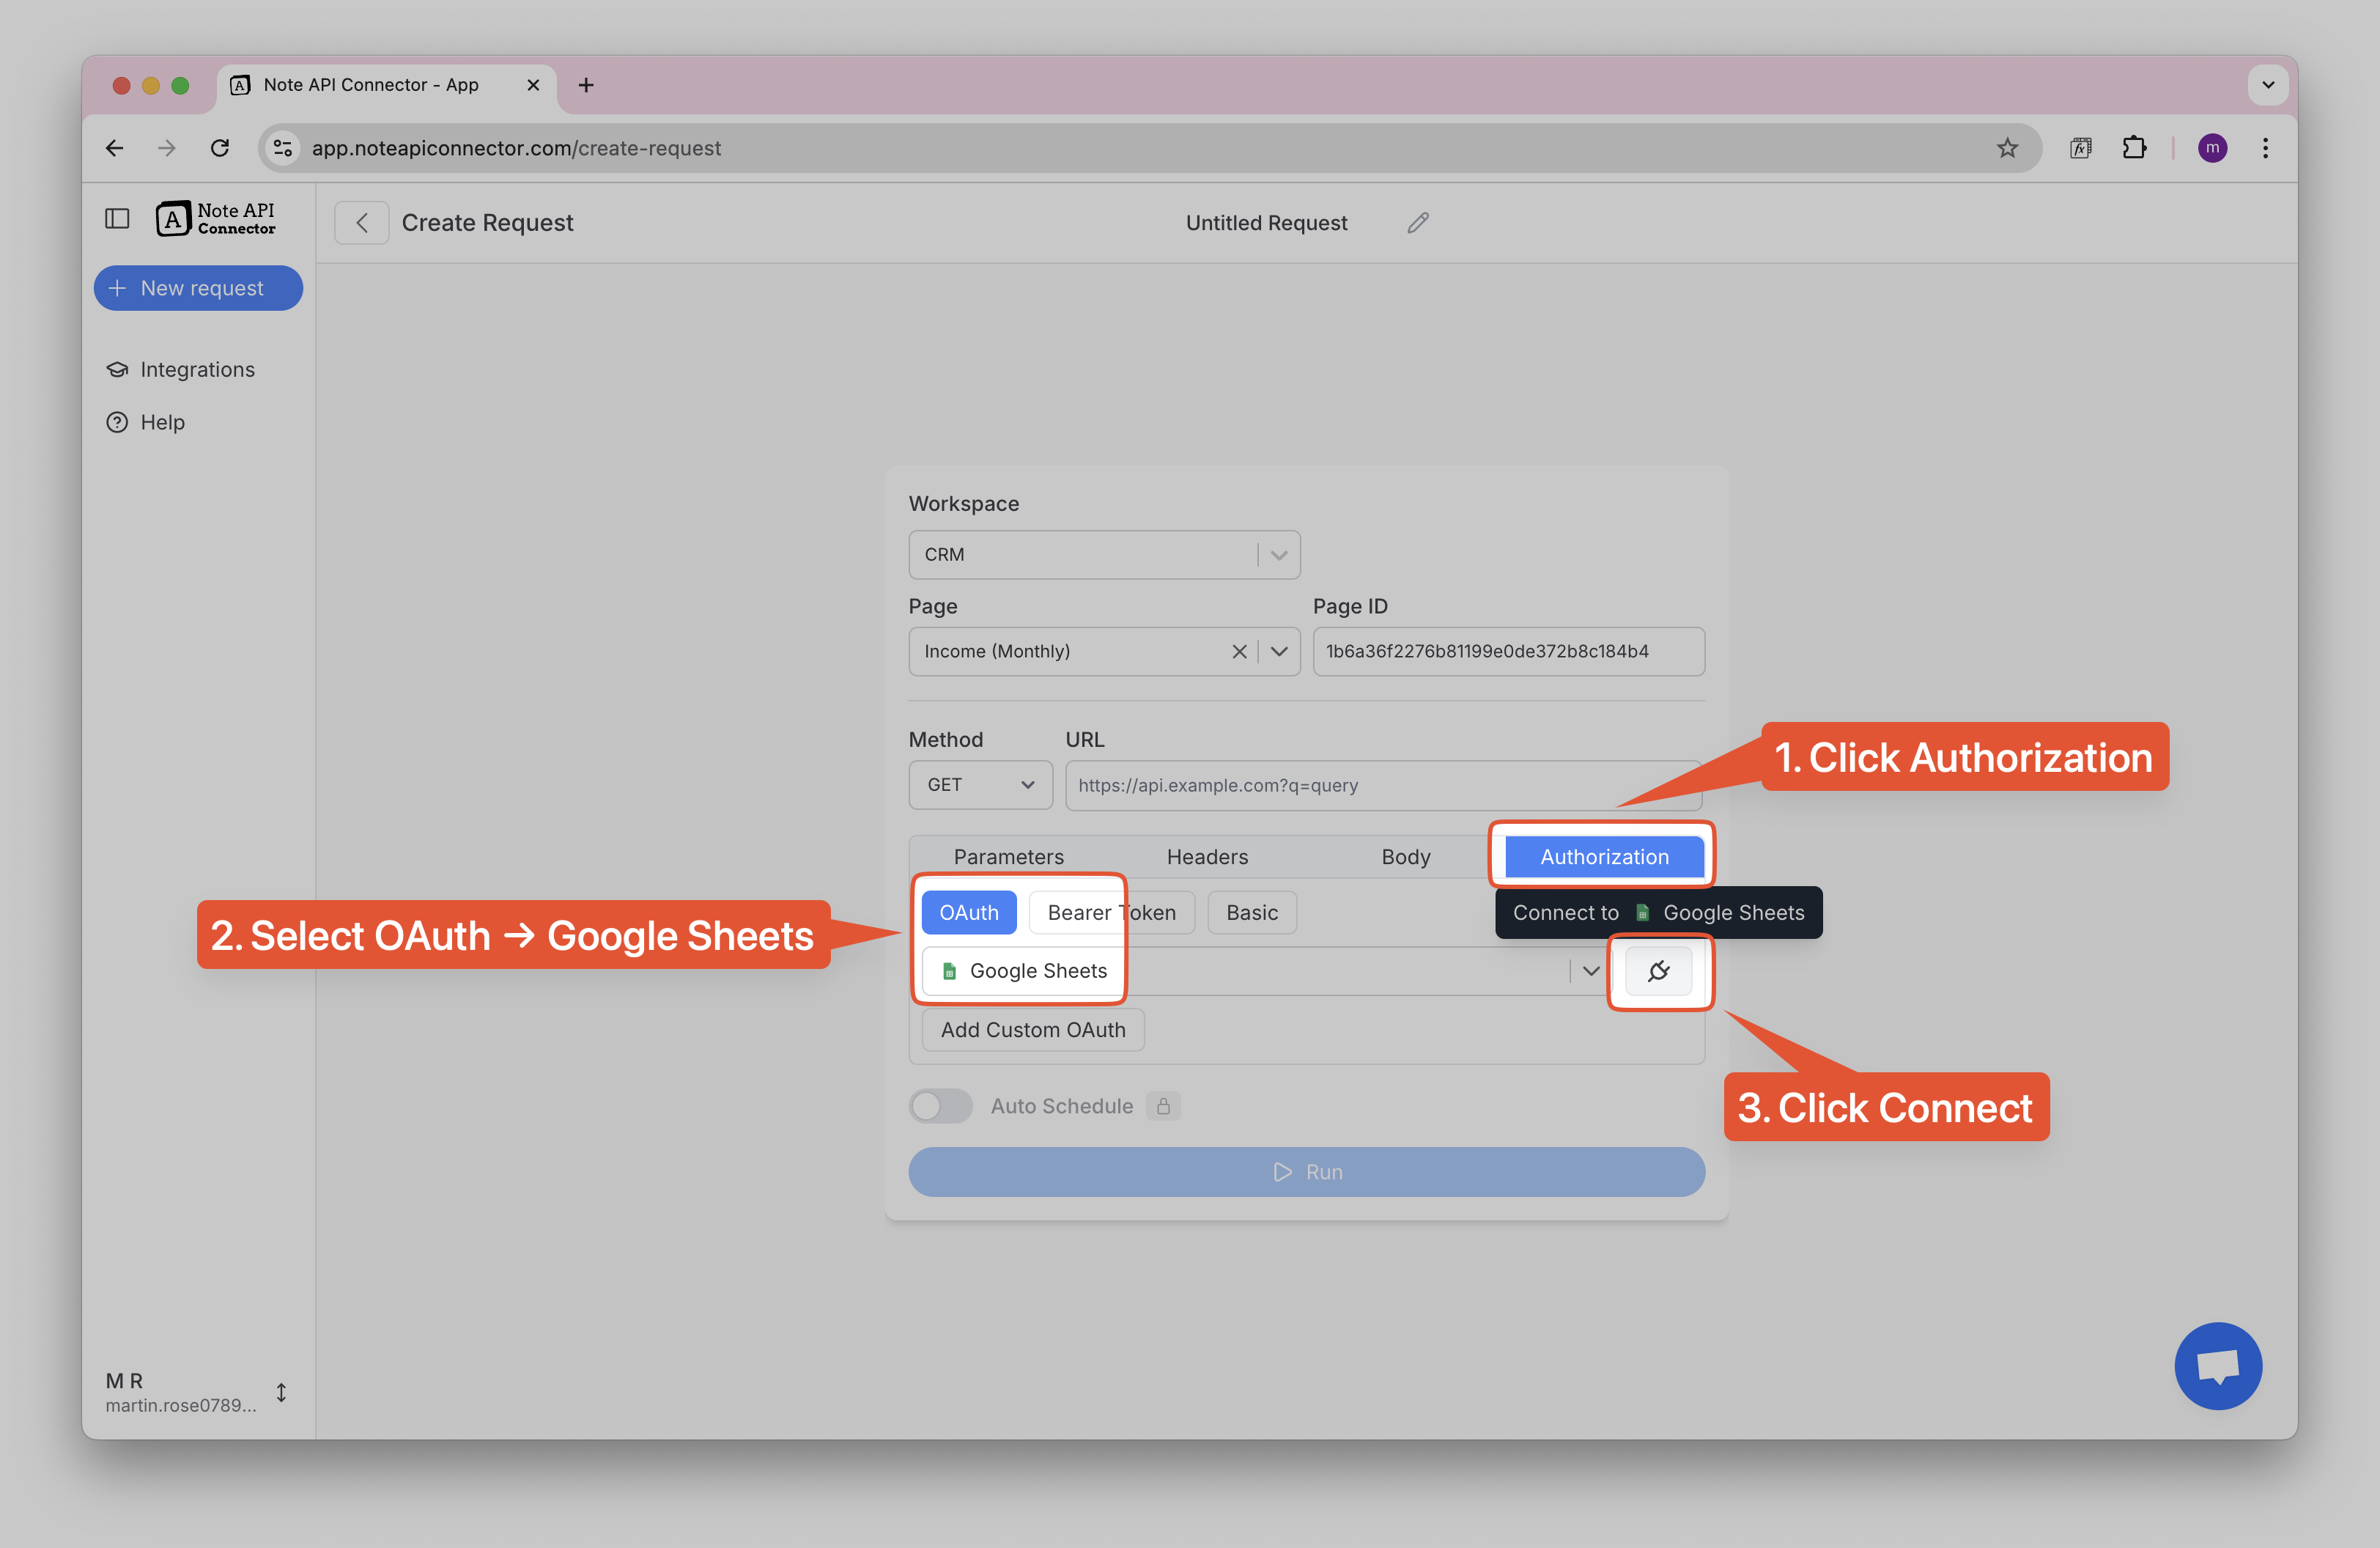This screenshot has width=2380, height=1548.
Task: Switch to the Parameters tab
Action: (1008, 857)
